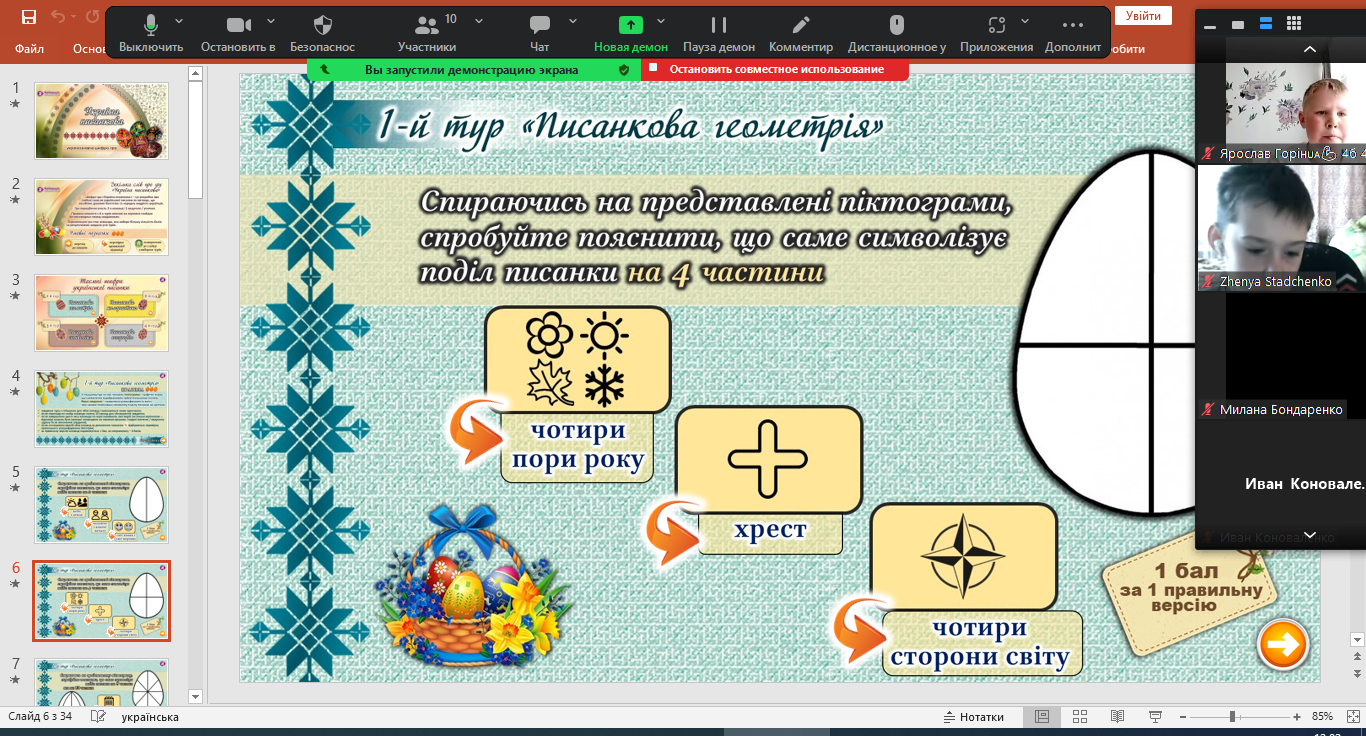Open the Файл menu in PowerPoint
Screen dimensions: 1366x736
(x=30, y=48)
